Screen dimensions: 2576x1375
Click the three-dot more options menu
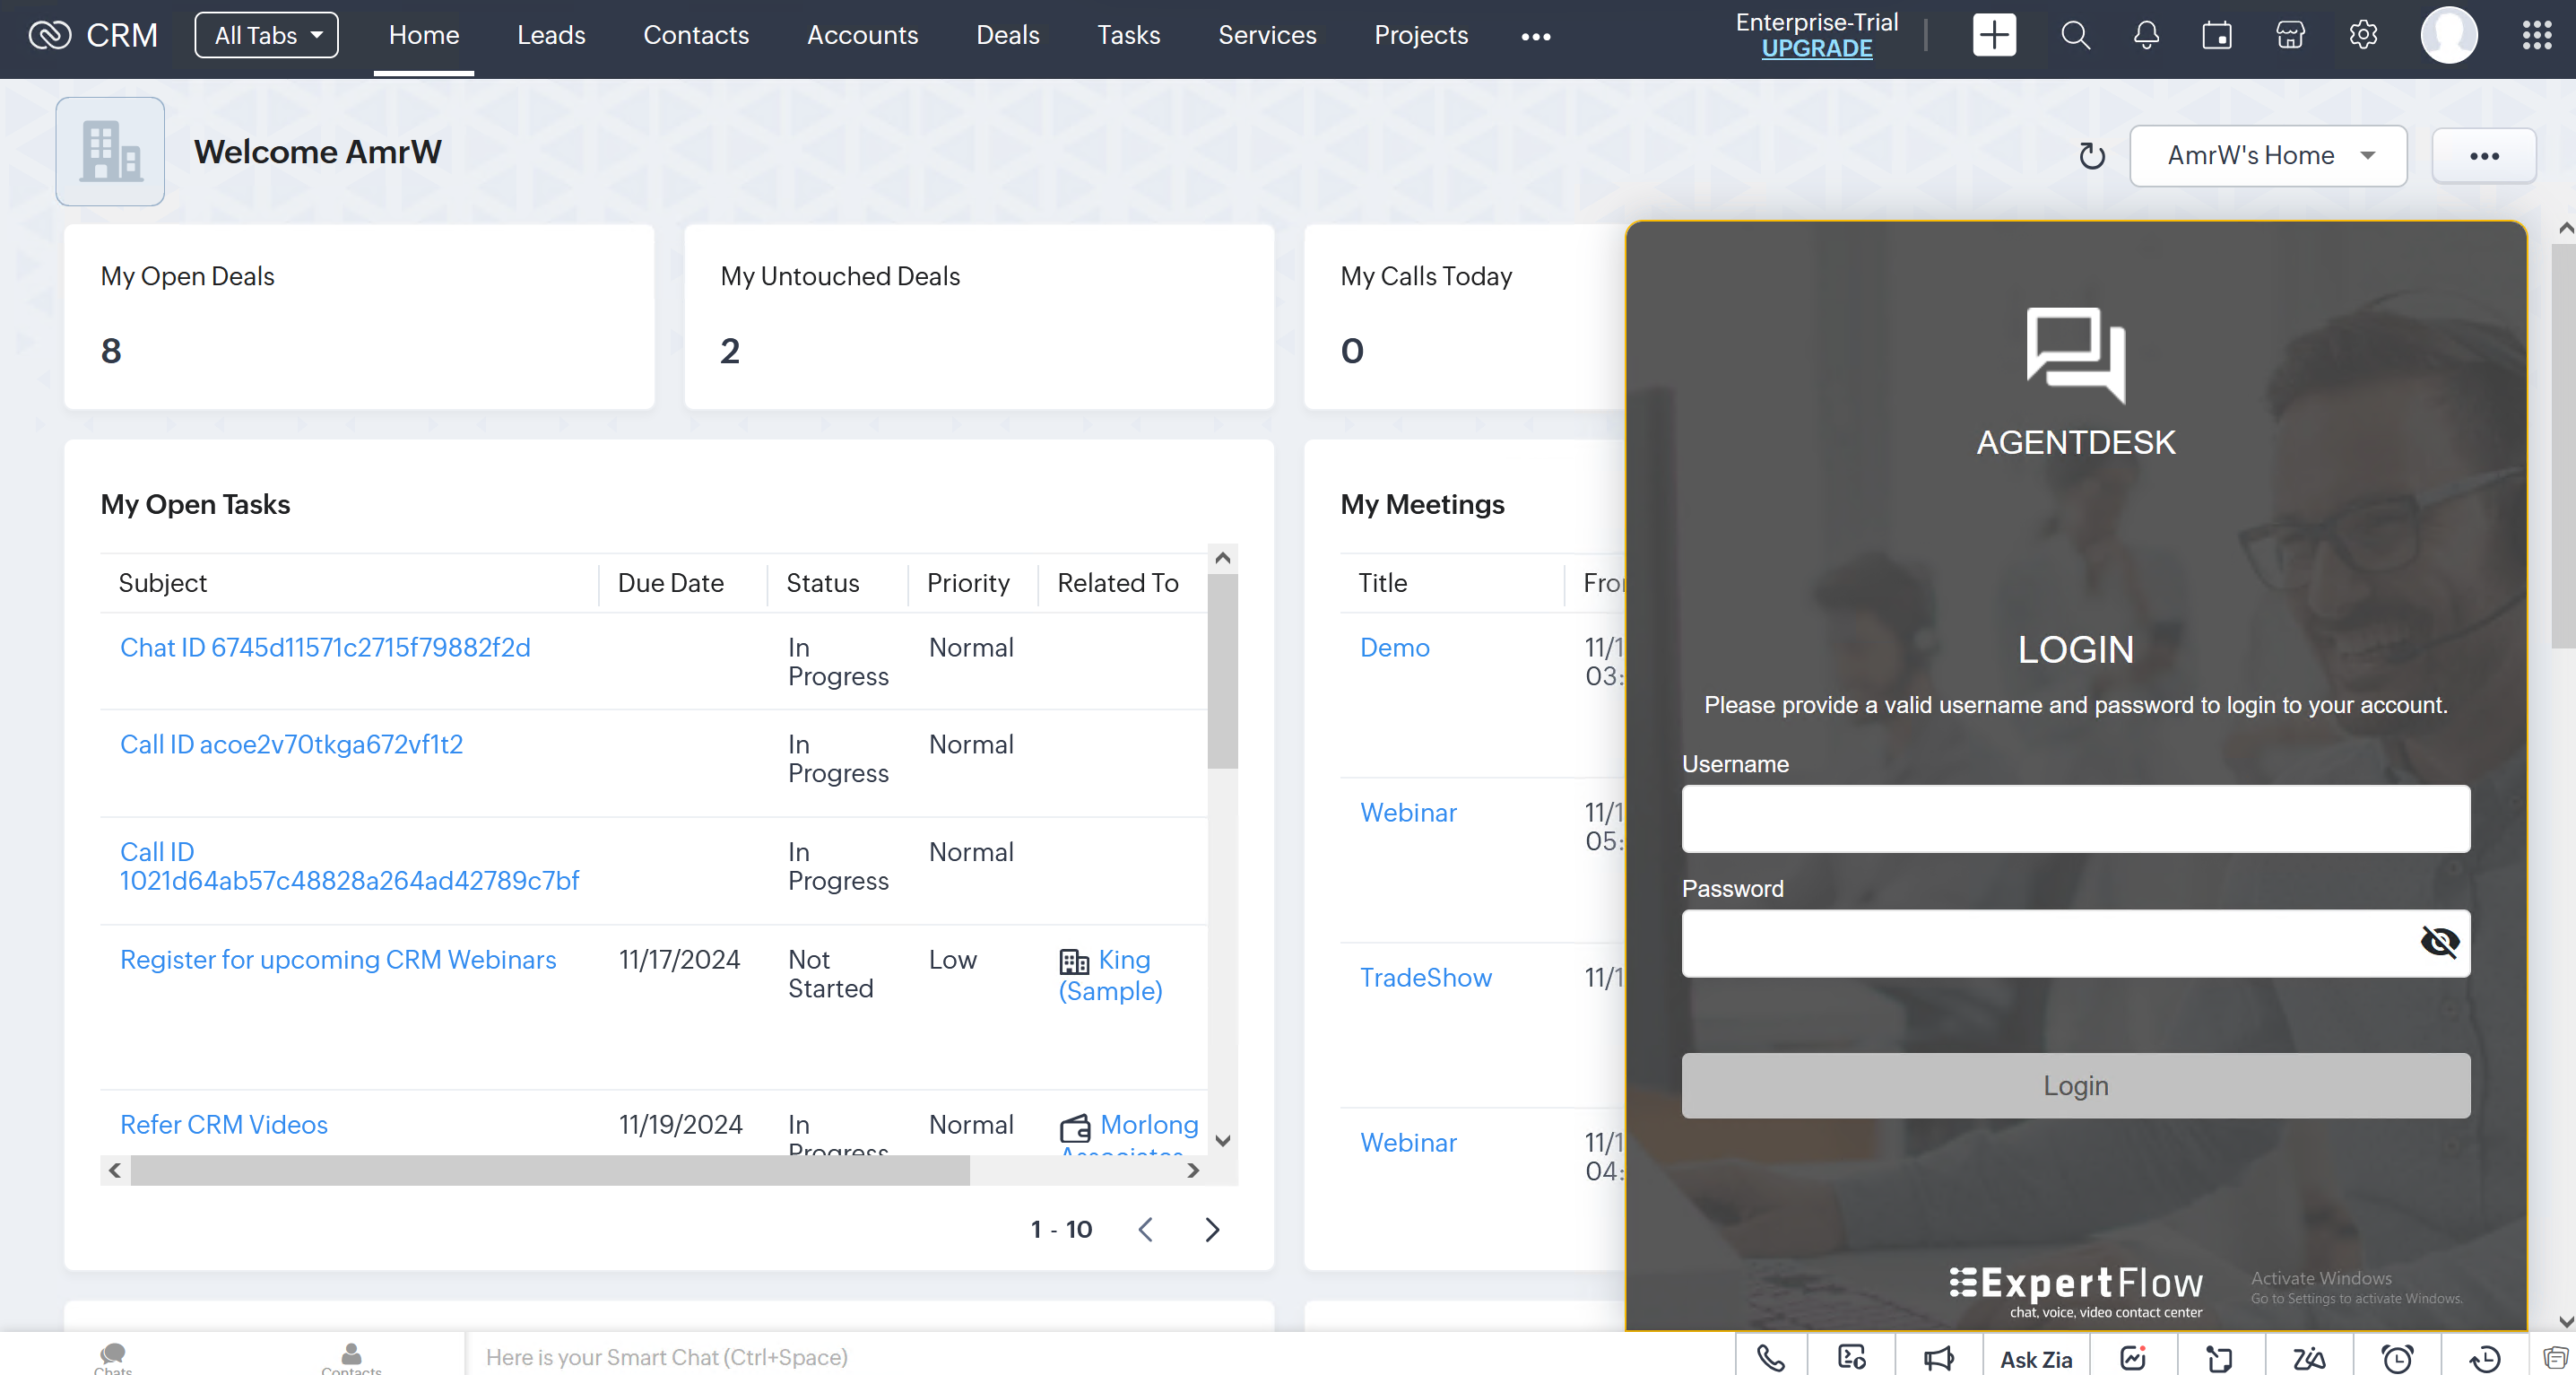(x=2484, y=155)
